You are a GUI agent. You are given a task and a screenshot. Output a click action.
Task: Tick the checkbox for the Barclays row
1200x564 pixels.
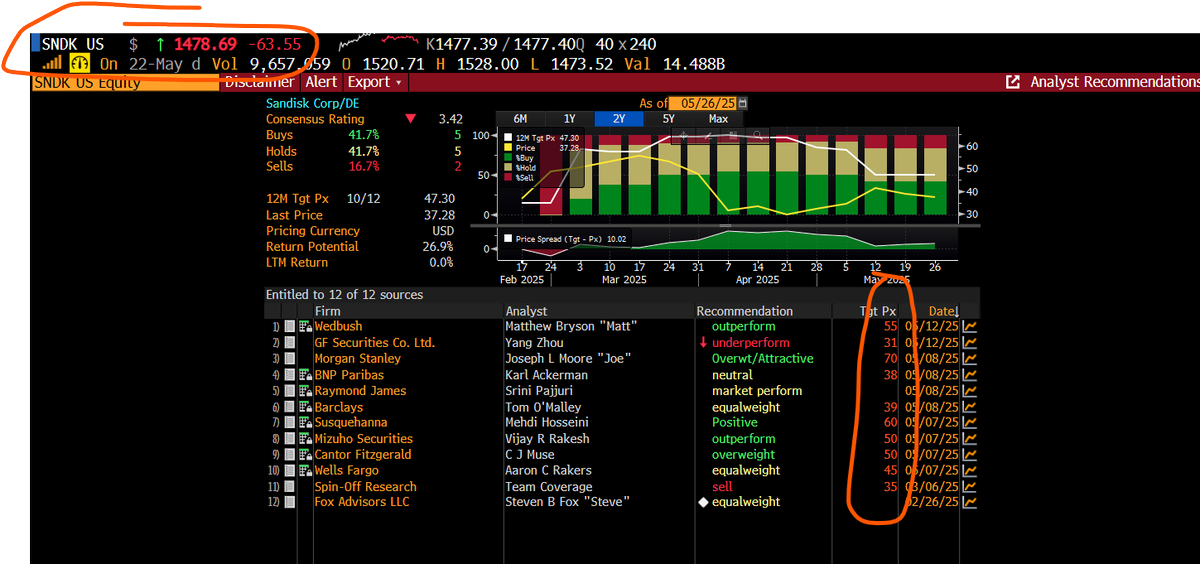pos(290,407)
